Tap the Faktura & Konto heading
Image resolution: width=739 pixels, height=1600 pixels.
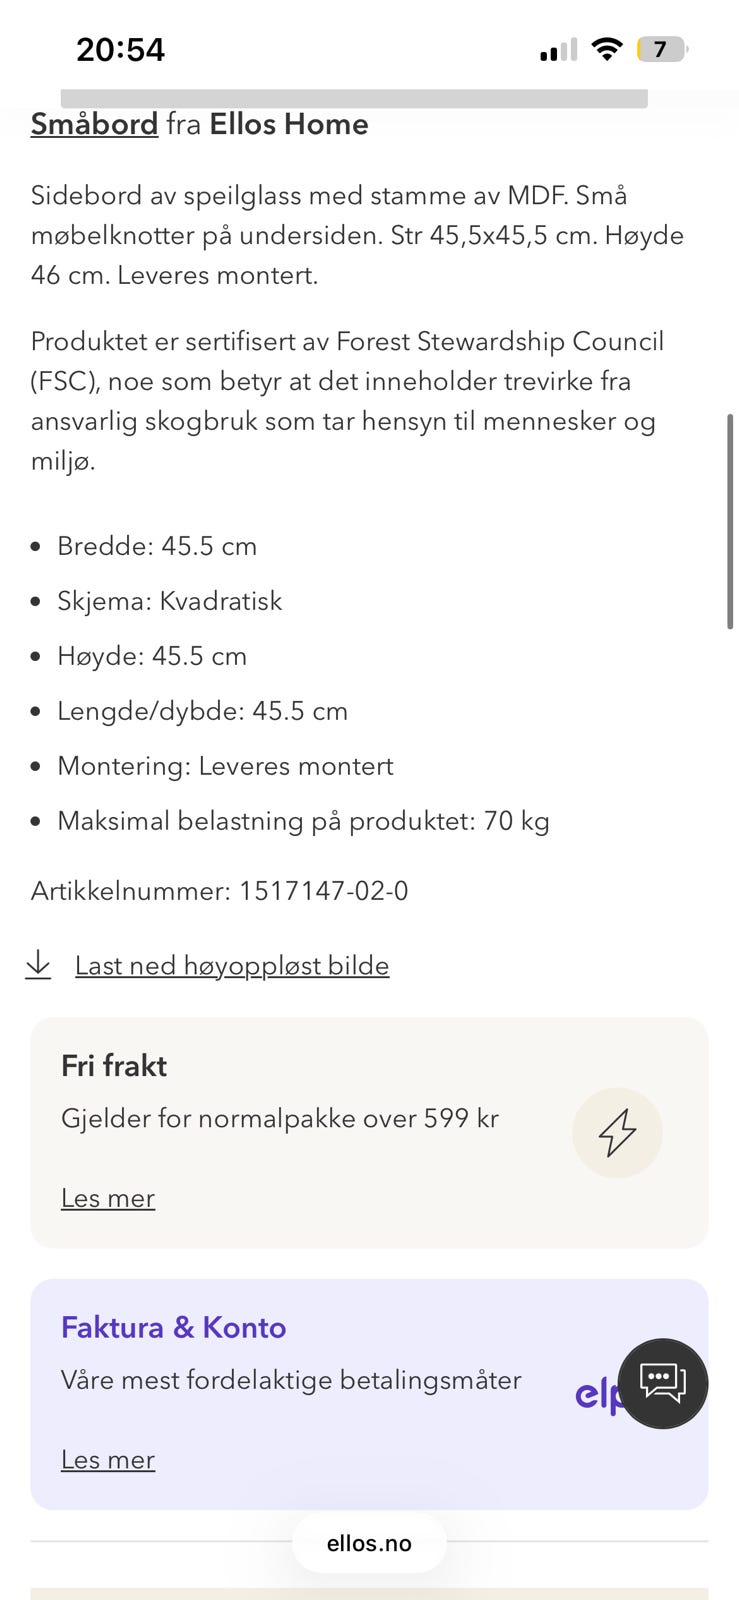coord(174,1327)
